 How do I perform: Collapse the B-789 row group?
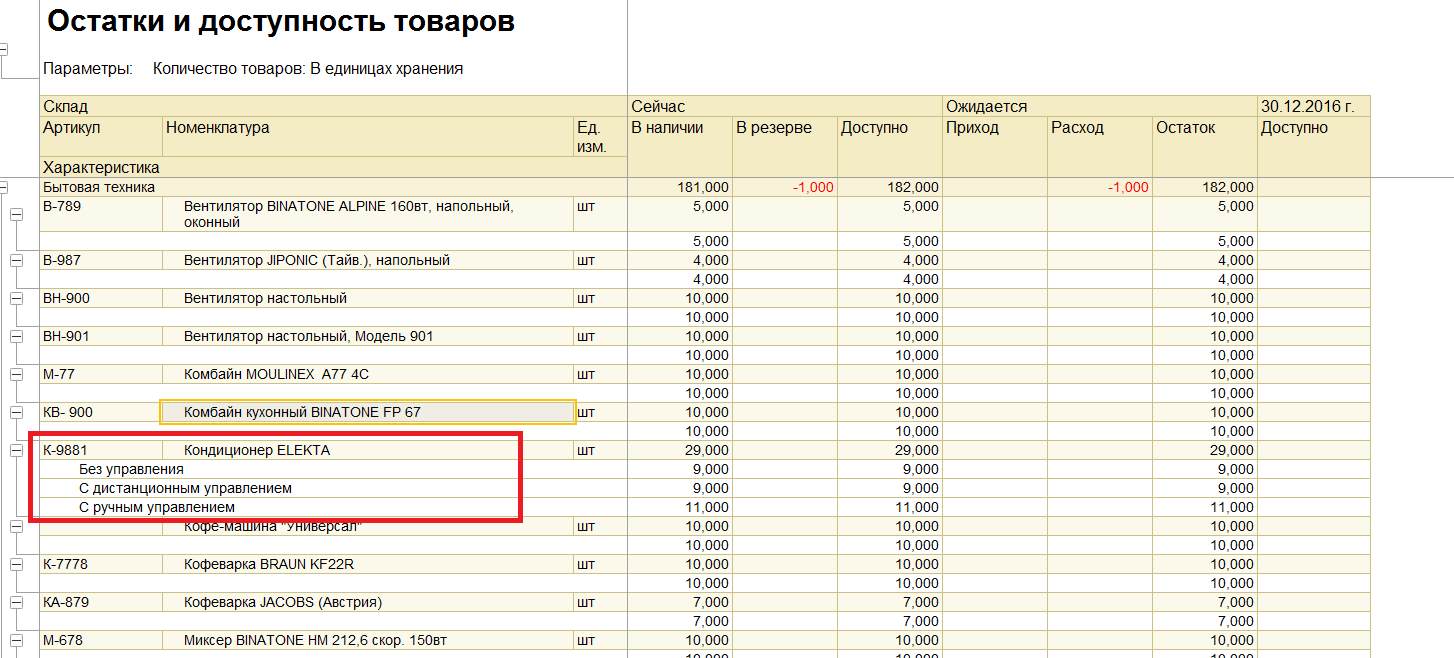coord(16,214)
